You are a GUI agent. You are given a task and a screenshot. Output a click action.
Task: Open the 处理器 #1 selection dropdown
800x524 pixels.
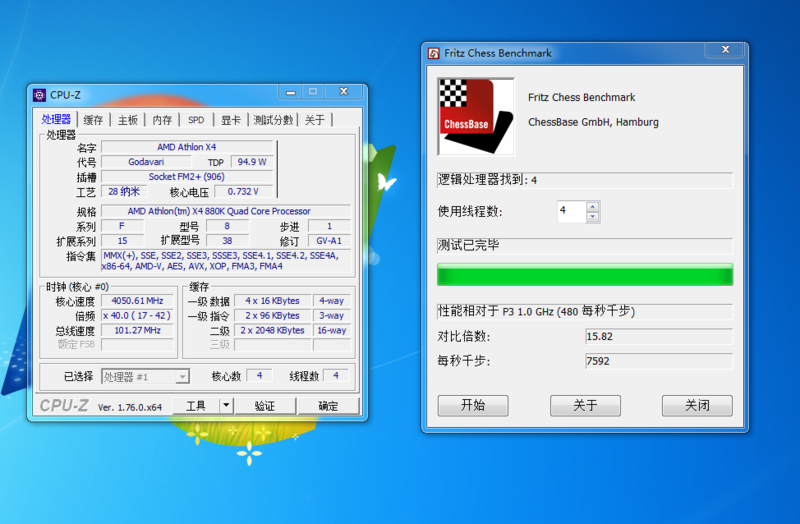(x=145, y=377)
